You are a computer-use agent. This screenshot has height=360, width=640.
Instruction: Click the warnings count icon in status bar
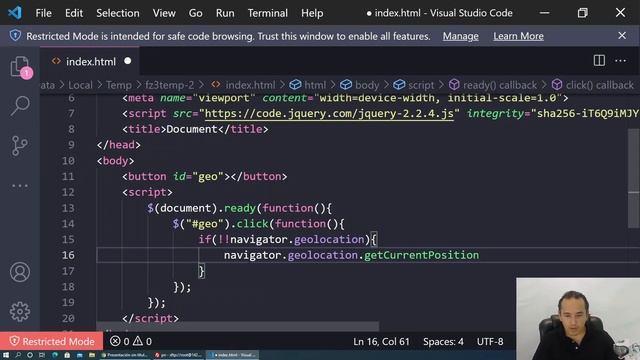[138, 341]
